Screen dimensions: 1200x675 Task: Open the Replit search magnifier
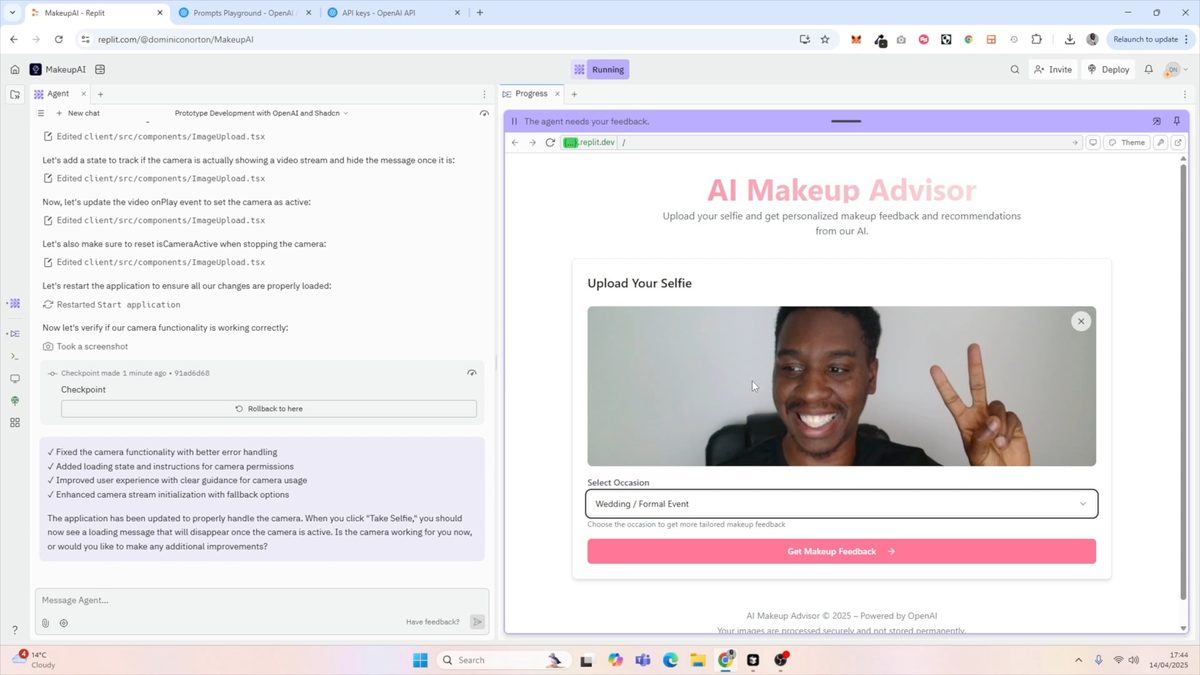(x=1015, y=69)
